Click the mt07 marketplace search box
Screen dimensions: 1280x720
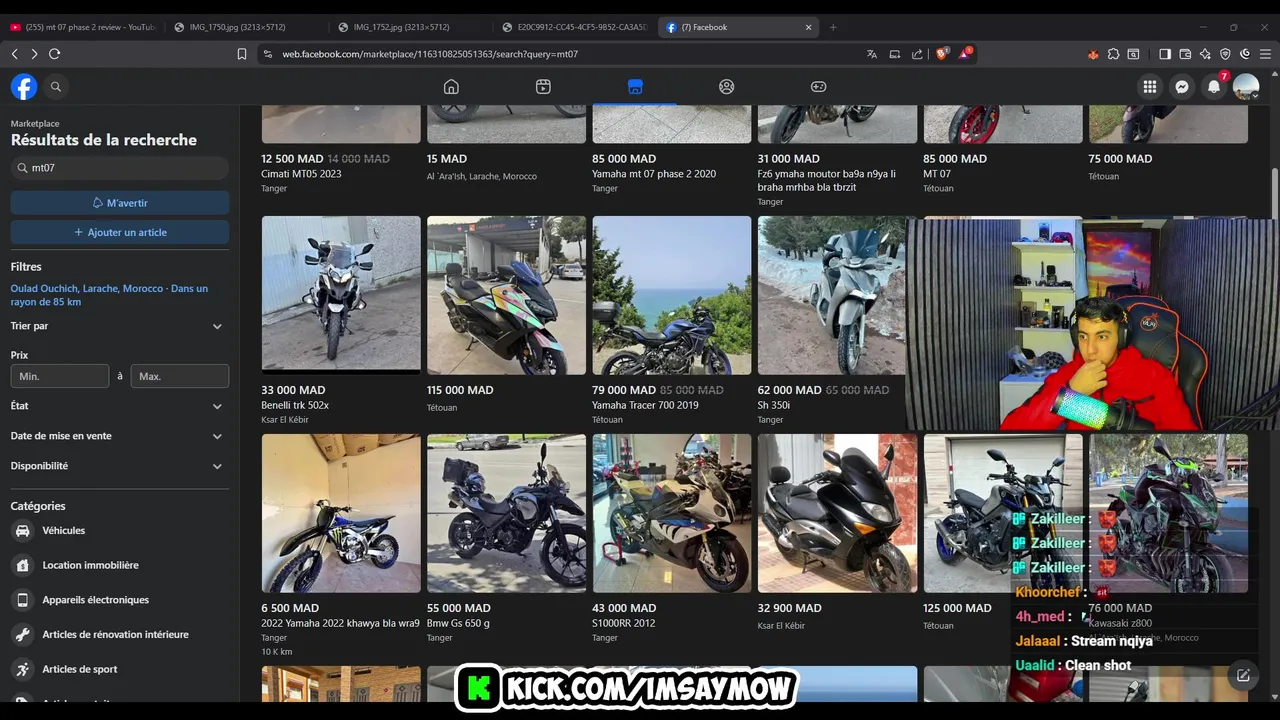(x=120, y=168)
